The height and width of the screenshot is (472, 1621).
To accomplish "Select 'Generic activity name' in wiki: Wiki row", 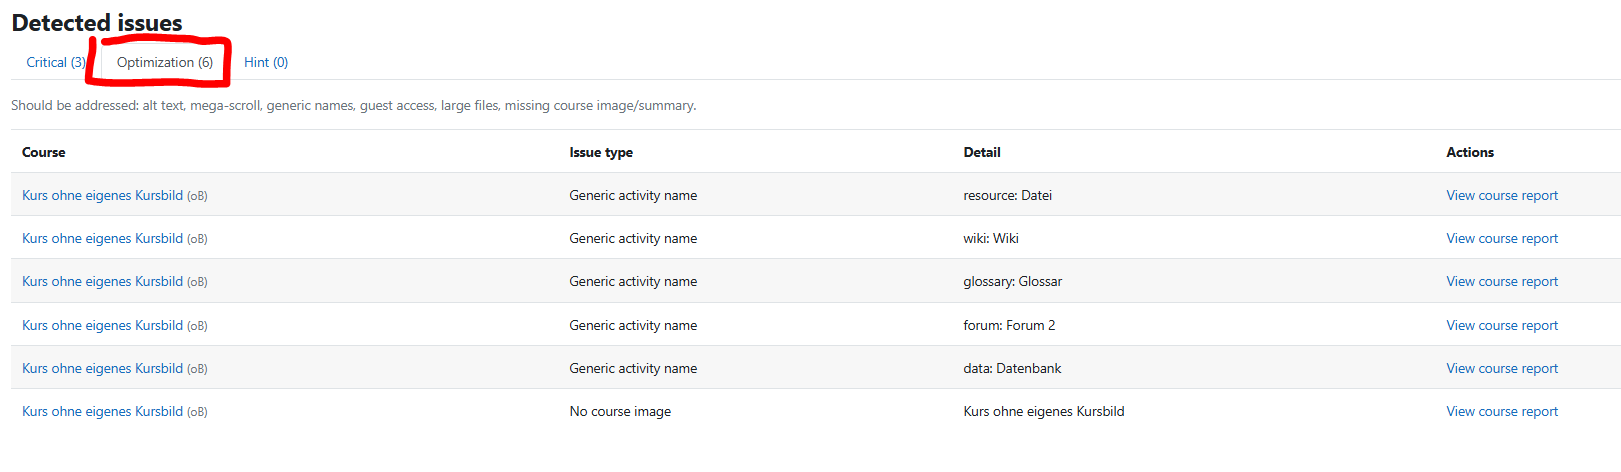I will pyautogui.click(x=633, y=238).
